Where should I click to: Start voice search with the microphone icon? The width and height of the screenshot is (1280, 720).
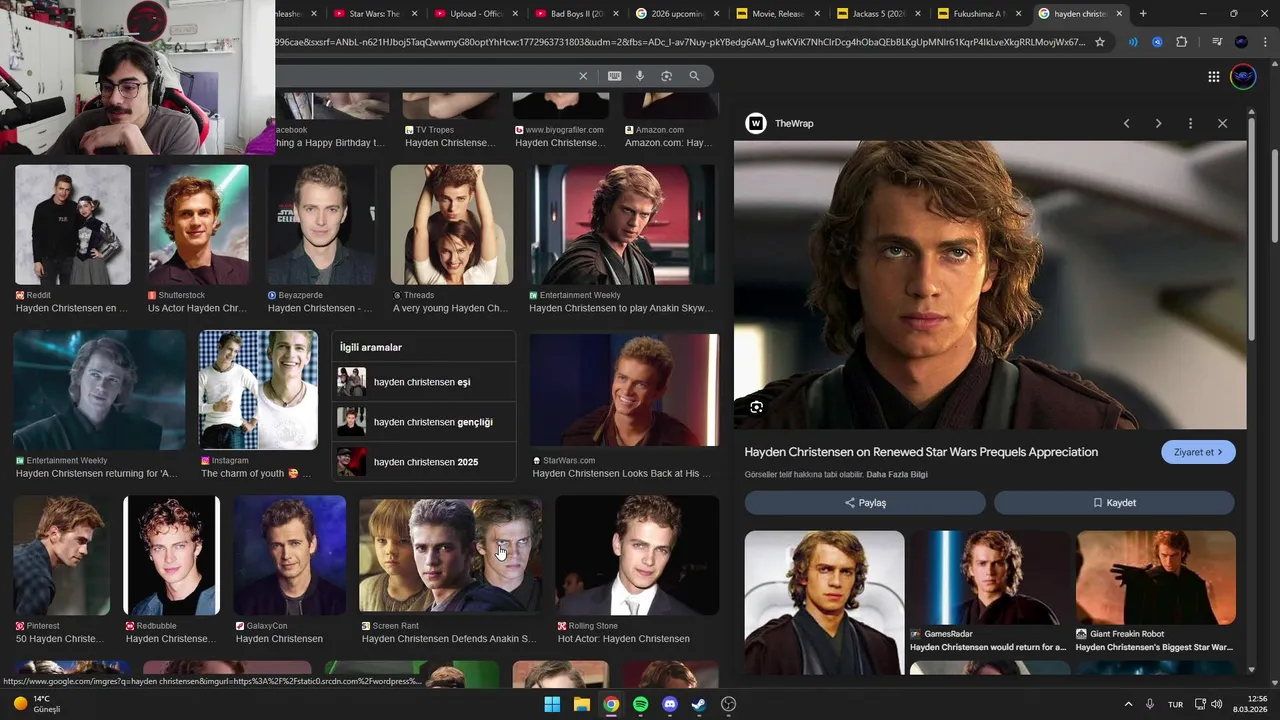click(640, 76)
